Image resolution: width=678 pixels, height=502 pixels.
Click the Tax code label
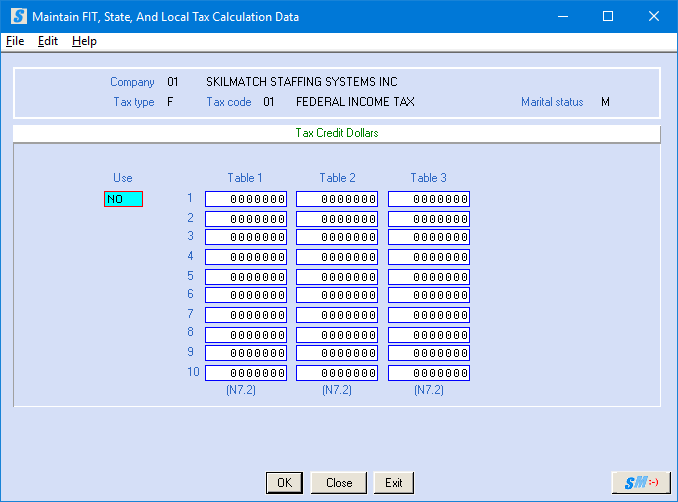229,102
